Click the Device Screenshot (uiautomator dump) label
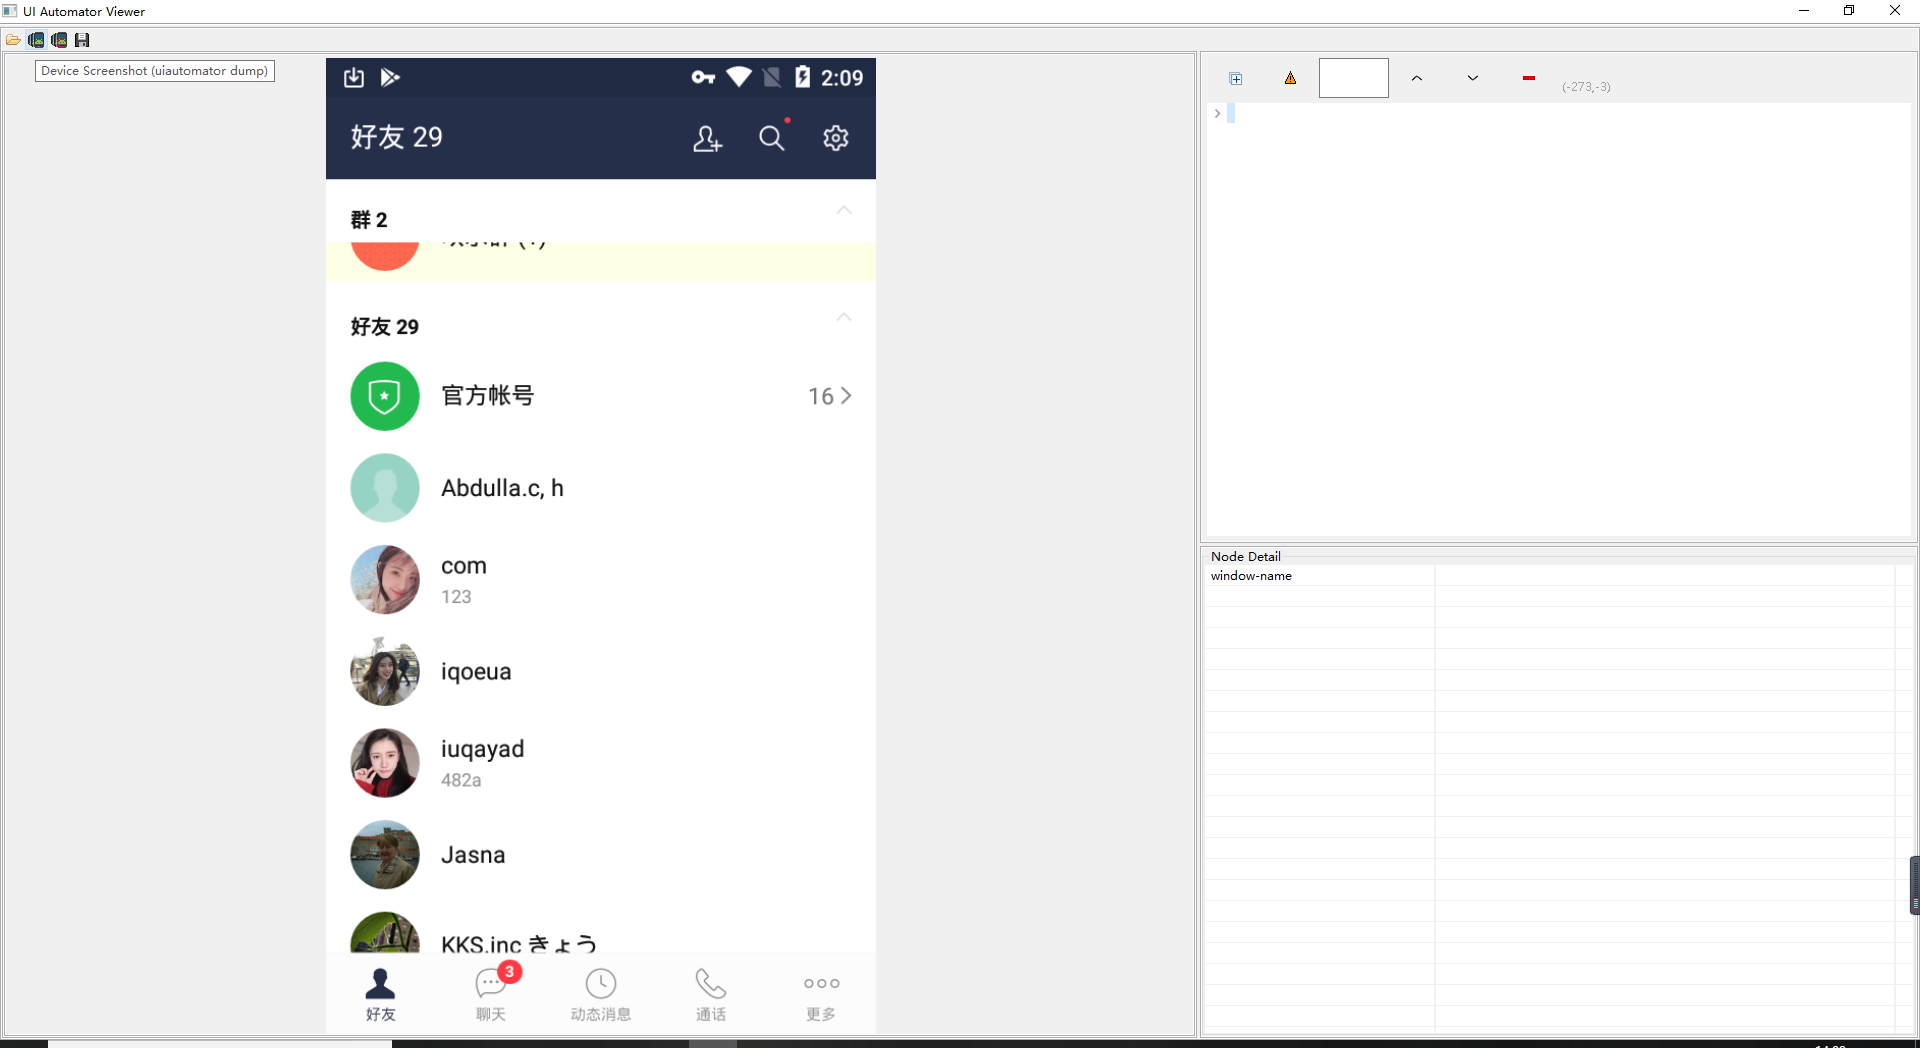The width and height of the screenshot is (1920, 1048). [x=154, y=71]
